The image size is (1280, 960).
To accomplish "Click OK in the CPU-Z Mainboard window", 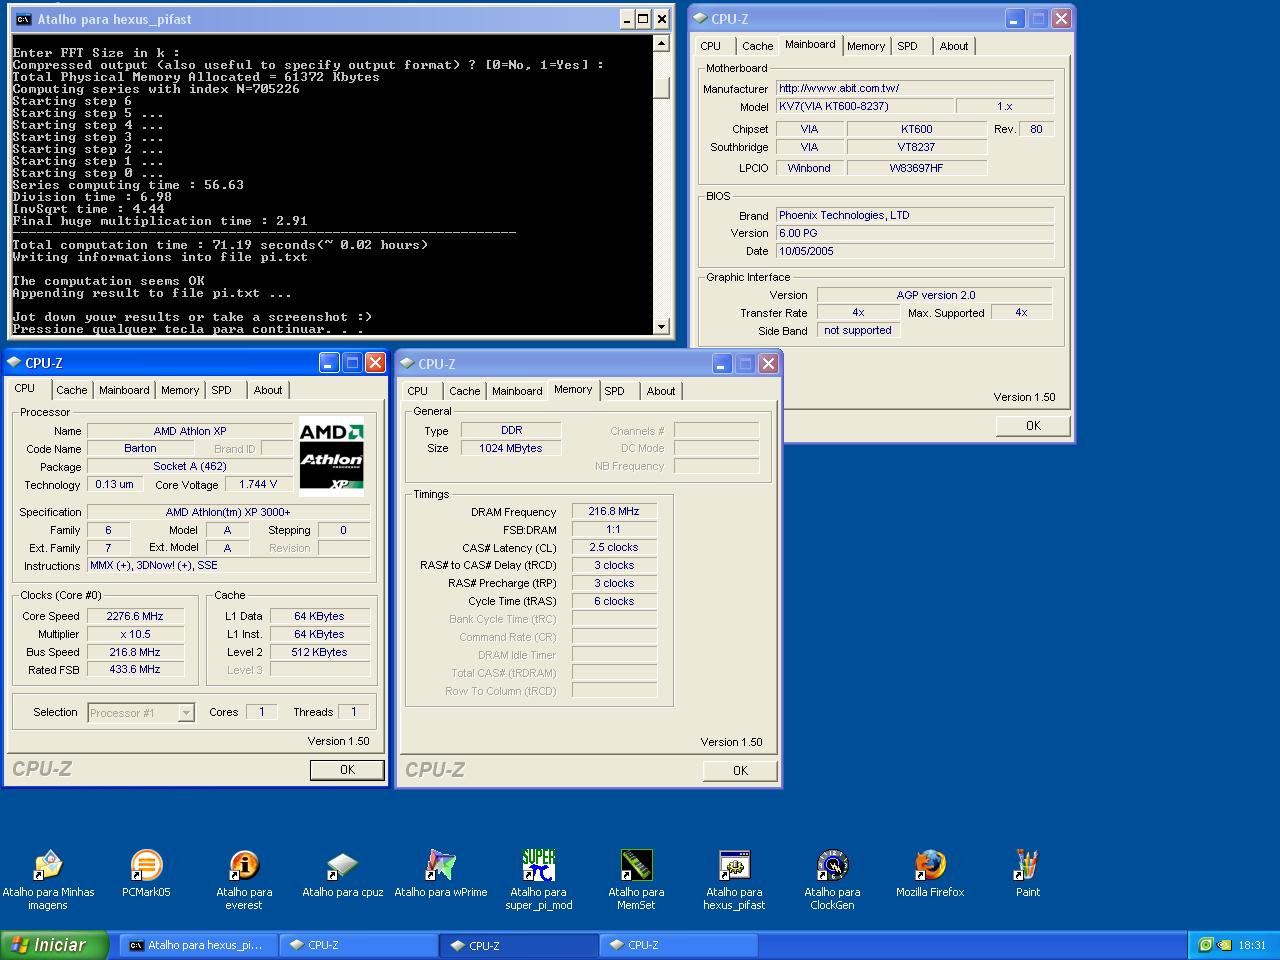I will [x=1033, y=426].
